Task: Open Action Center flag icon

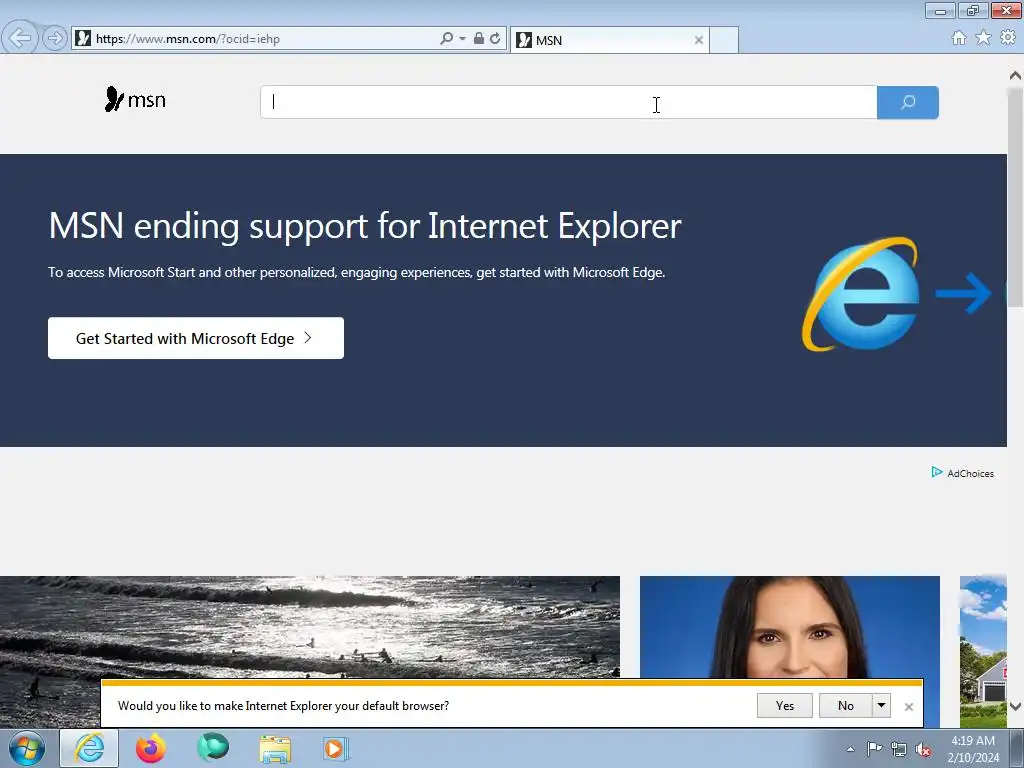Action: [x=874, y=749]
